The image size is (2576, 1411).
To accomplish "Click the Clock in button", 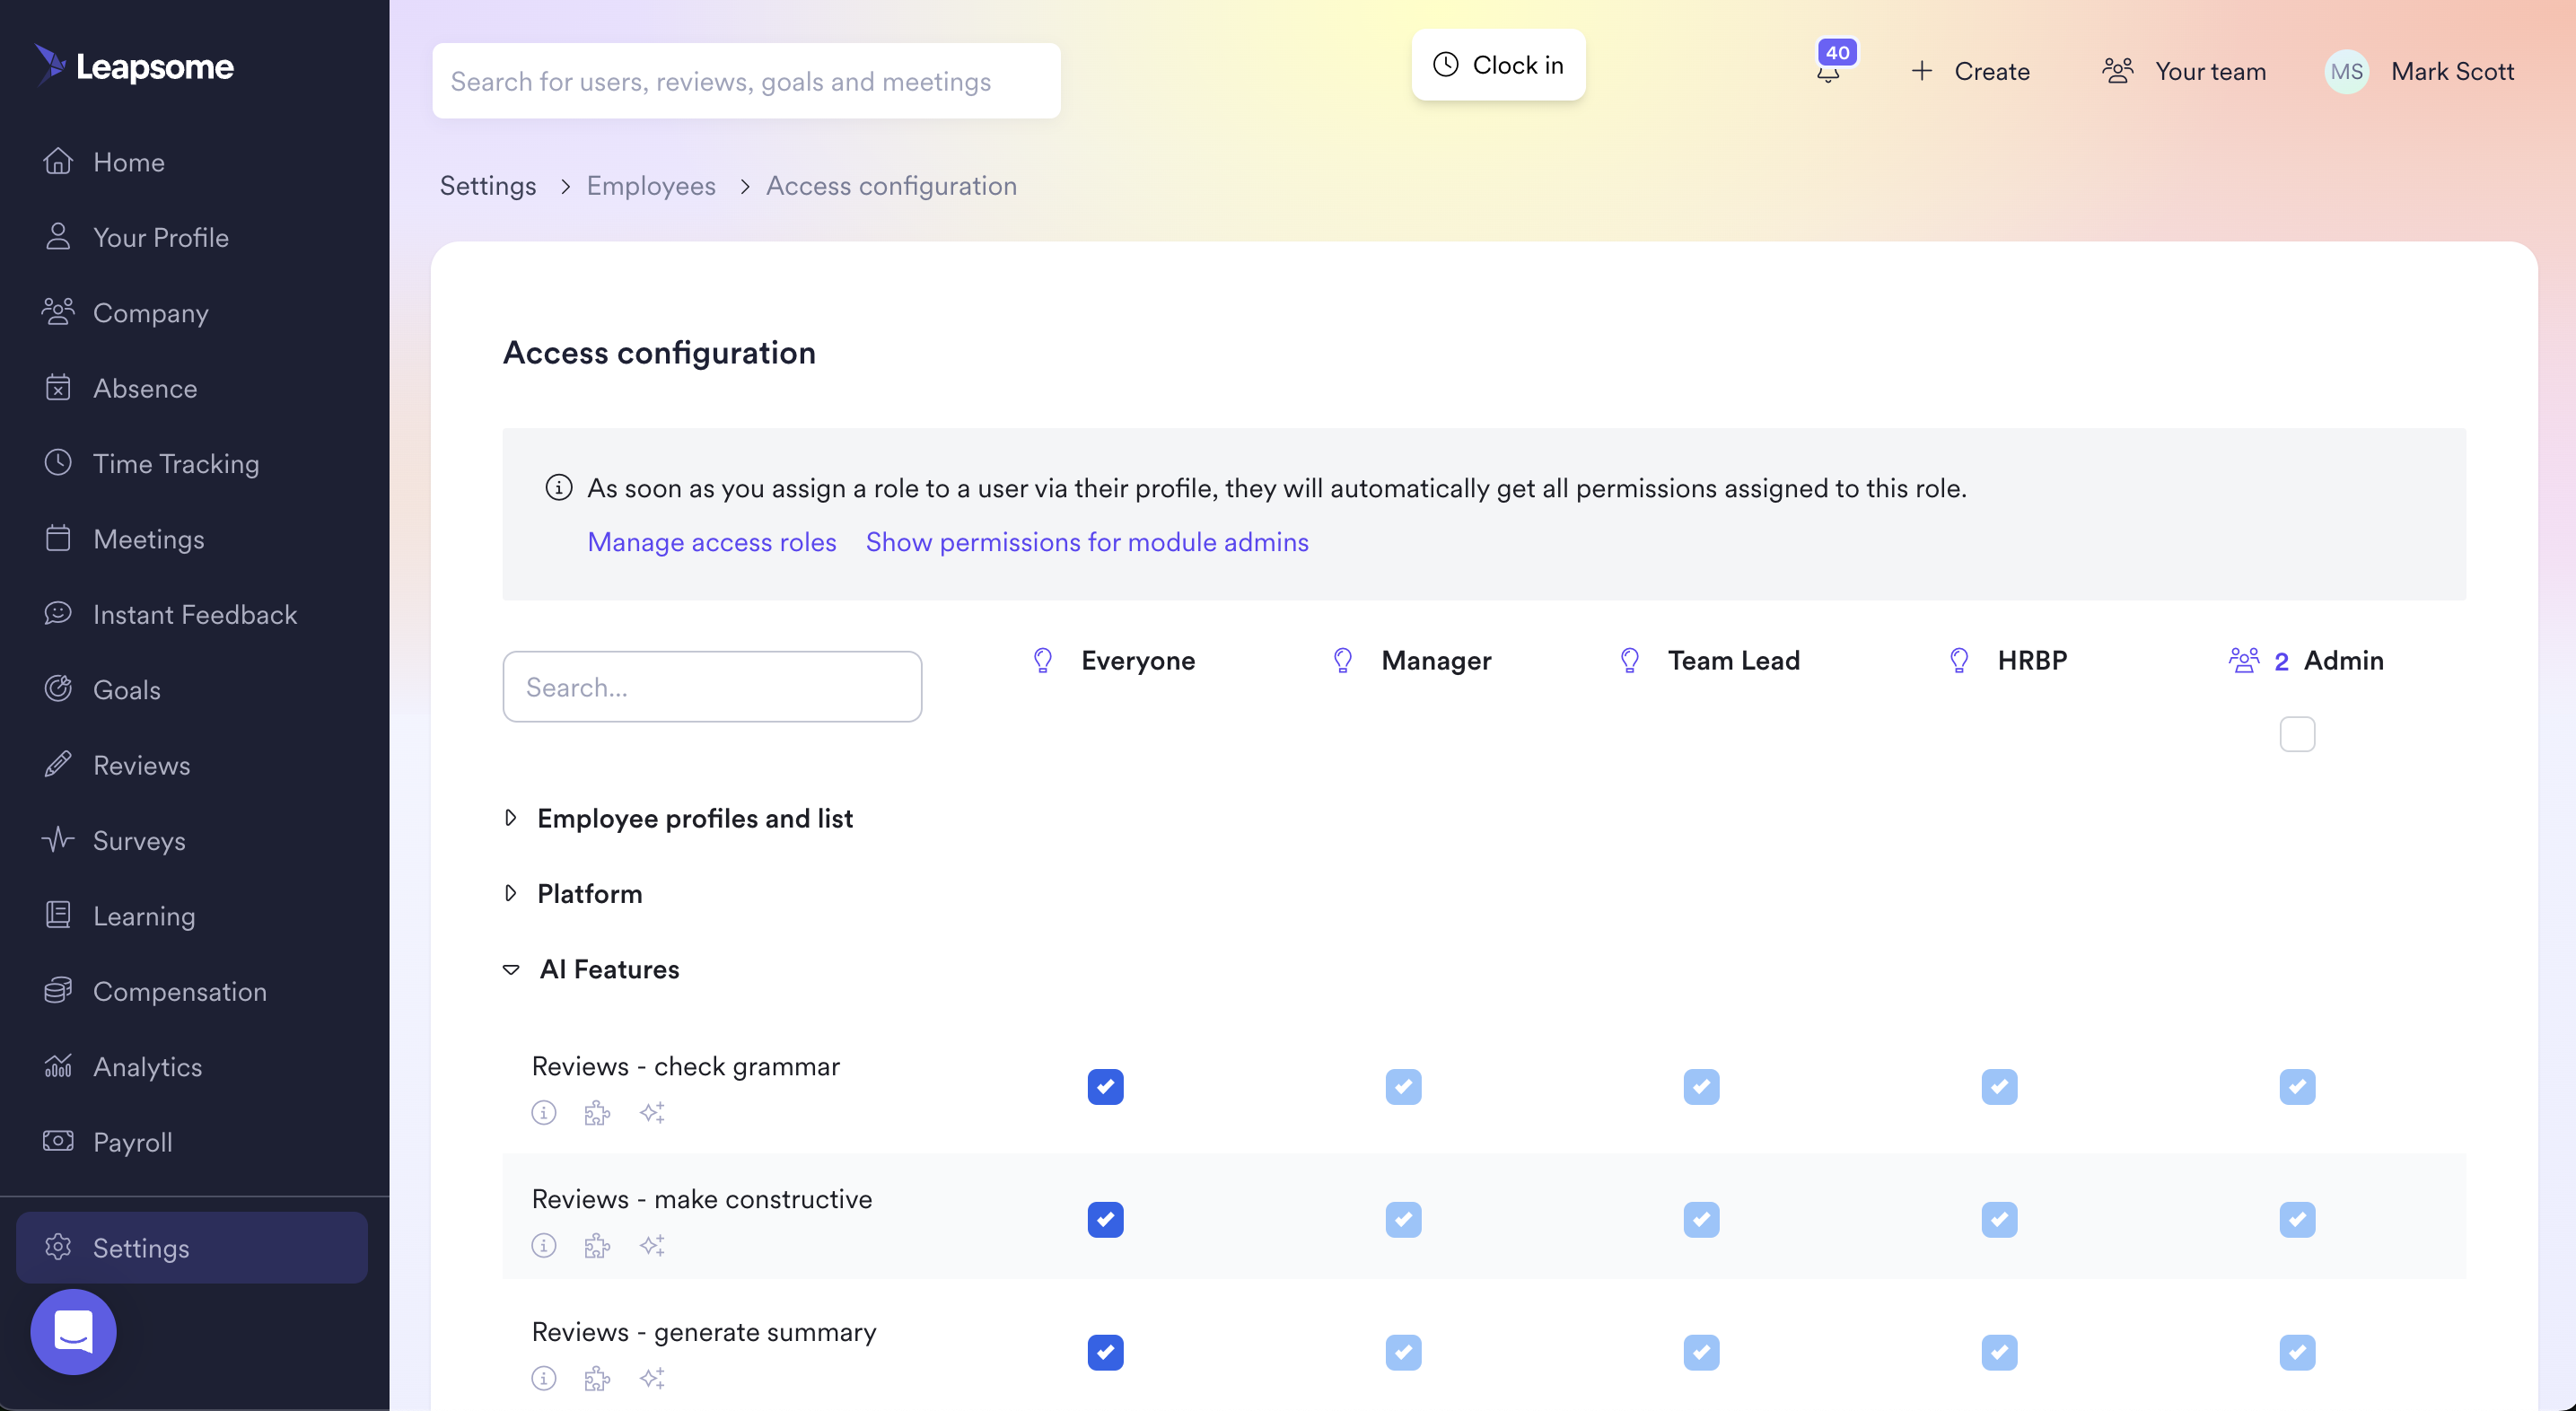I will pyautogui.click(x=1498, y=64).
